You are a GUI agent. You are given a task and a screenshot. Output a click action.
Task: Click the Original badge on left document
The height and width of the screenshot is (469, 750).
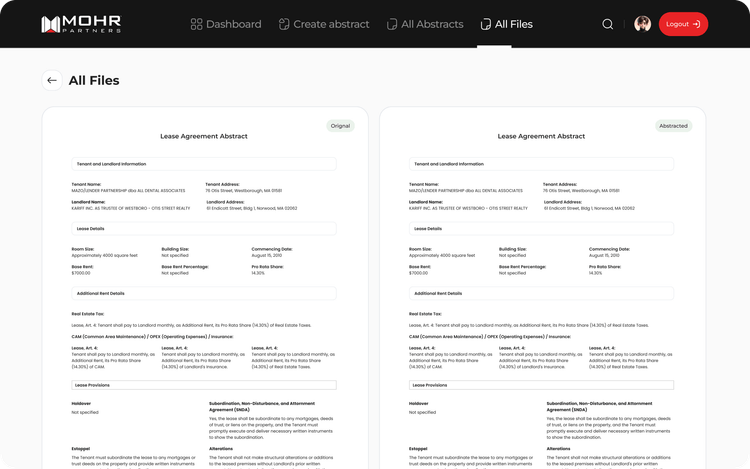[341, 126]
